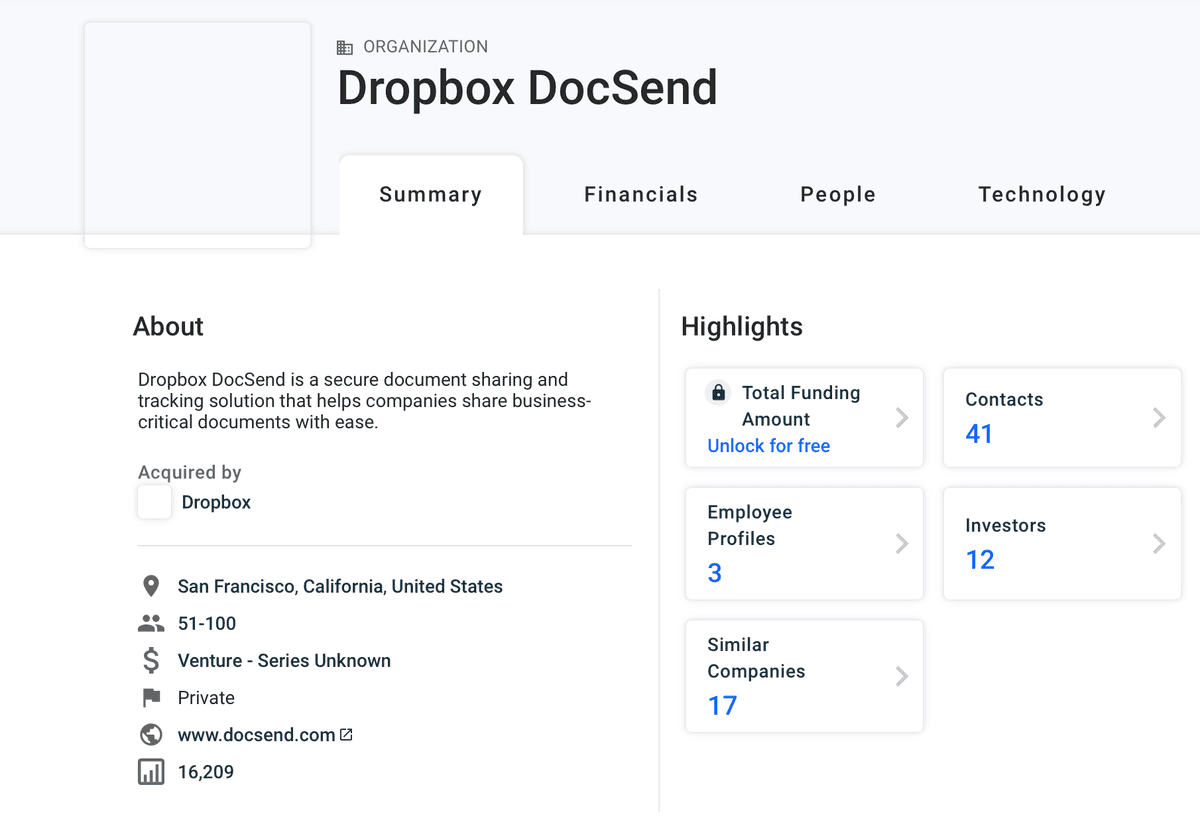Click the Dropbox acquirer name
Screen dimensions: 1200x830
pos(215,502)
